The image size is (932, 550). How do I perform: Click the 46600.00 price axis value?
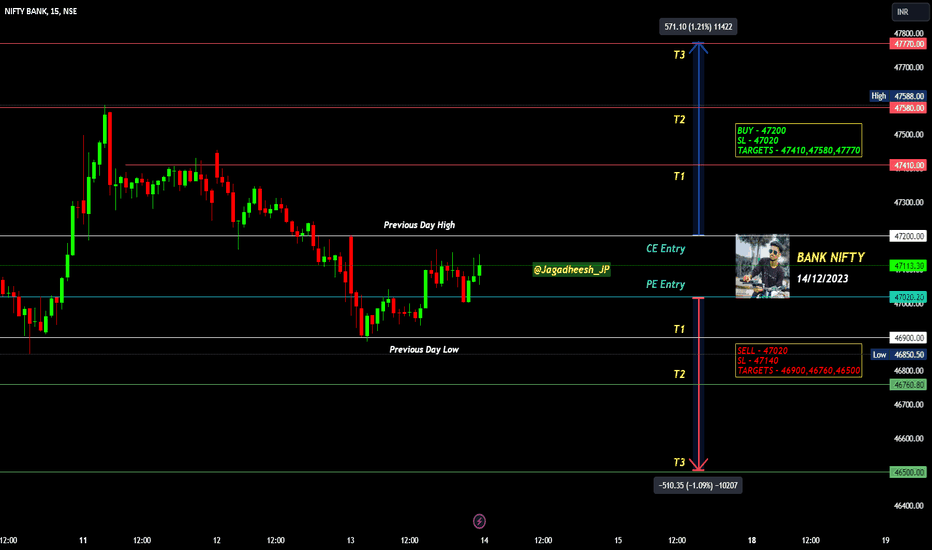pyautogui.click(x=909, y=438)
